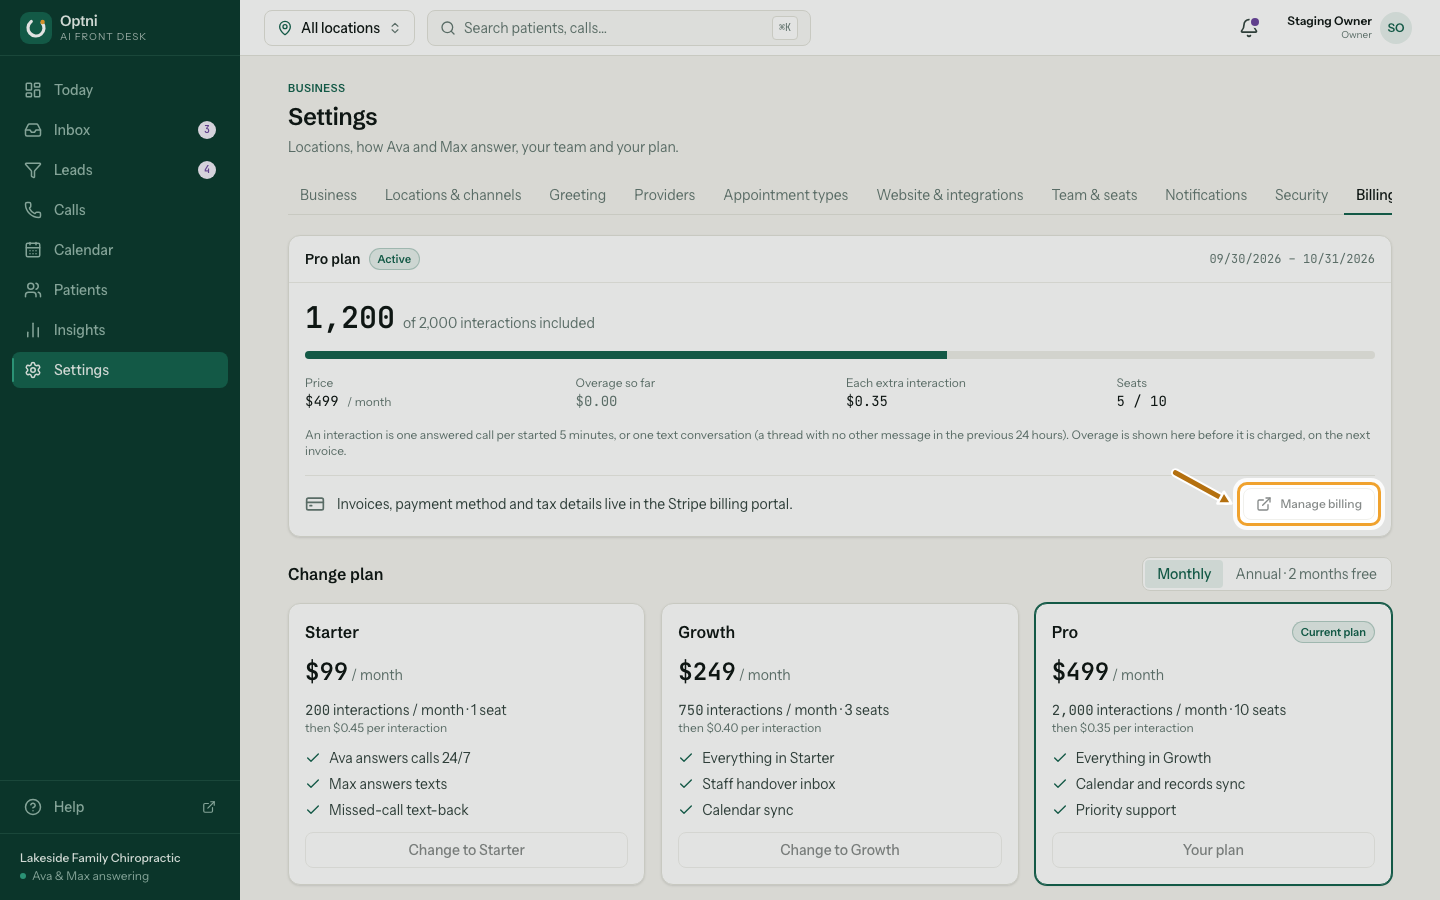1440x900 pixels.
Task: Open Appointment types tab
Action: [786, 195]
